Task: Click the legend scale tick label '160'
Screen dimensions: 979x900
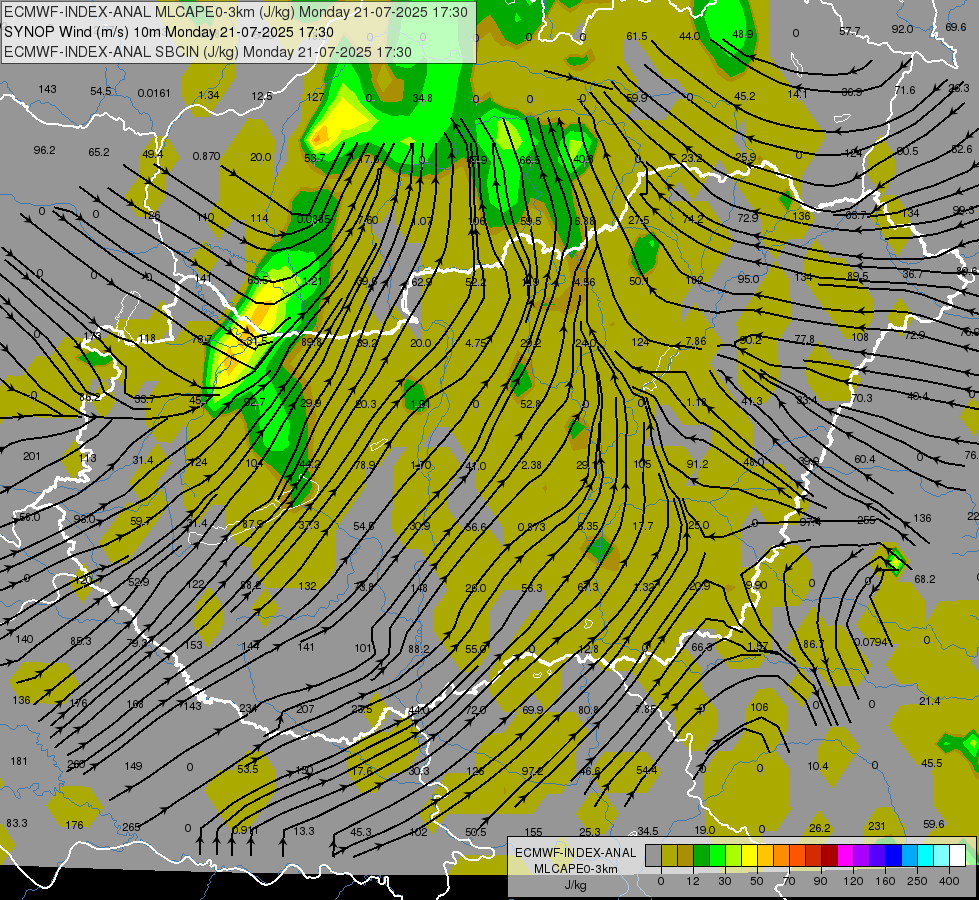Action: 885,881
